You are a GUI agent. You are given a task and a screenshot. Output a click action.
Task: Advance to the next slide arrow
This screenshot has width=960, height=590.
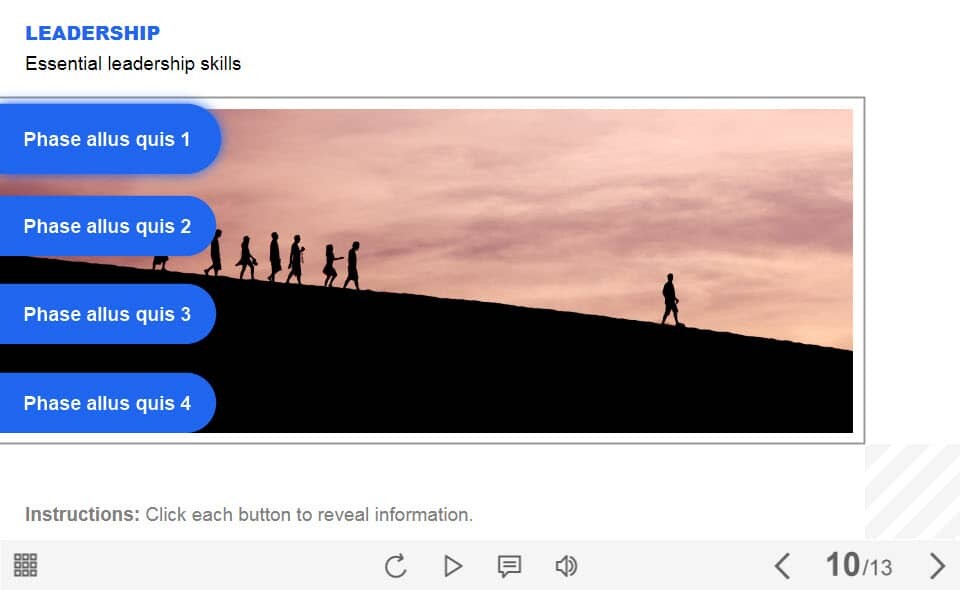click(x=937, y=566)
